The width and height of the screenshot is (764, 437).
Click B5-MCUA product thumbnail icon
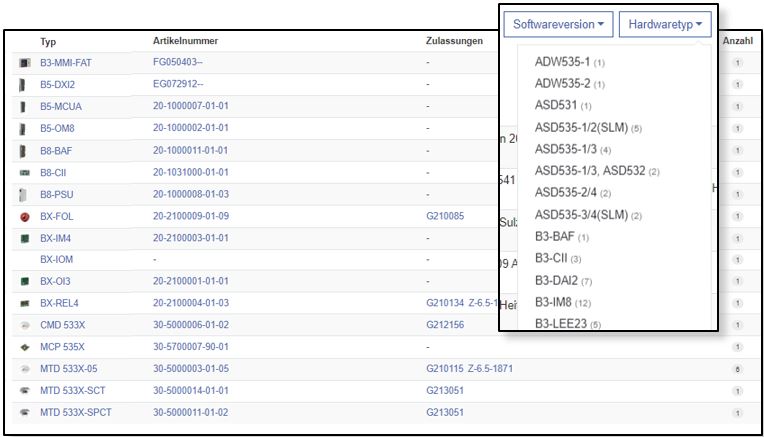22,107
